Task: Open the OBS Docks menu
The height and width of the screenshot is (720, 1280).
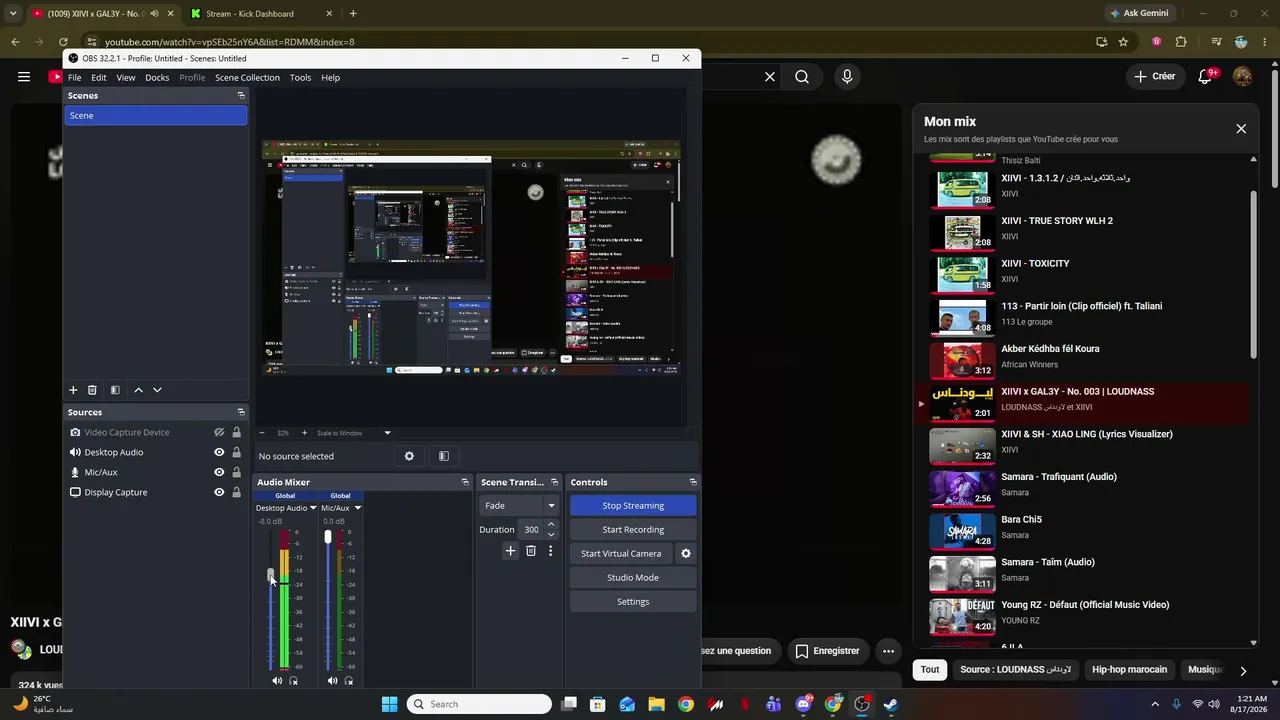Action: (x=157, y=77)
